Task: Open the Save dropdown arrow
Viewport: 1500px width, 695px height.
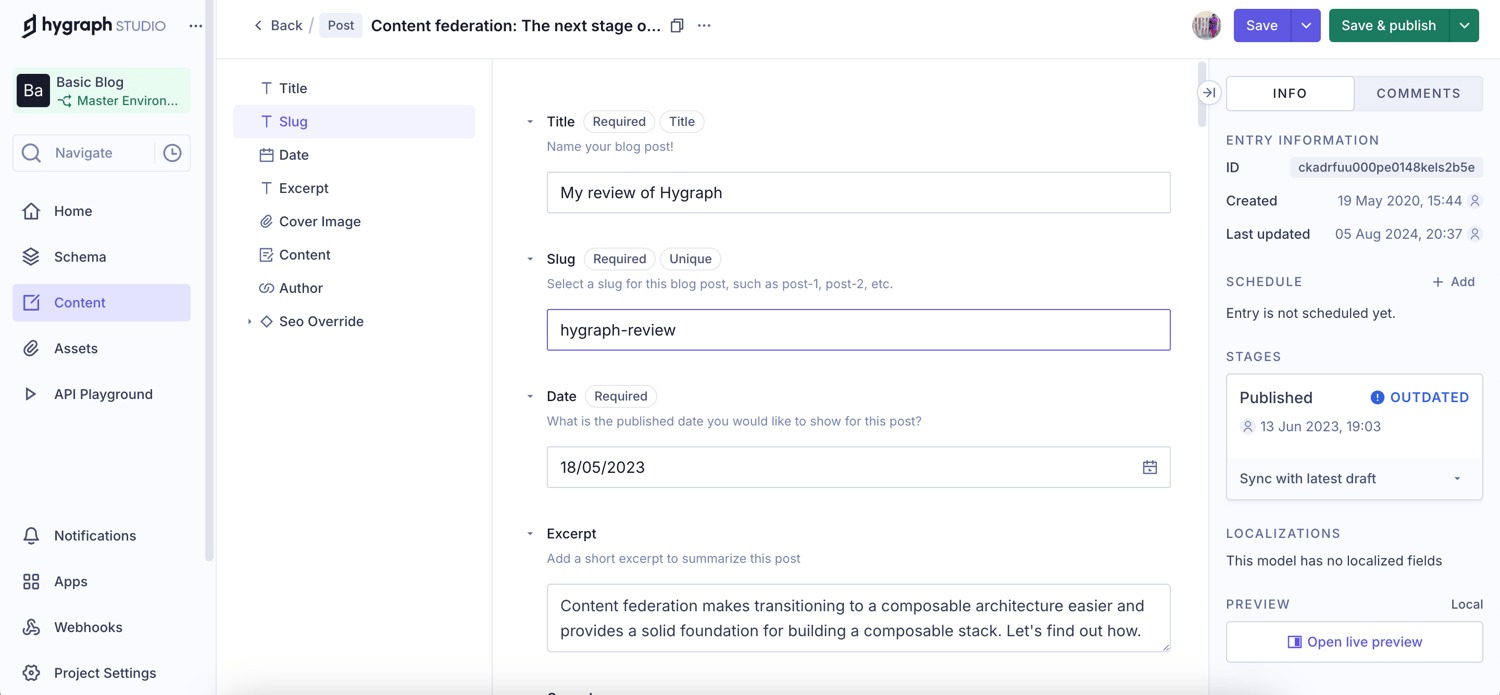Action: pos(1306,26)
